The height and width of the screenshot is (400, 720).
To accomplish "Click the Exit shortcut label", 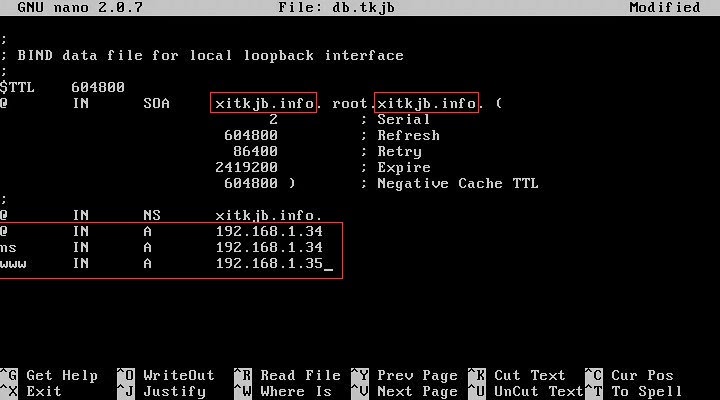I will (x=44, y=391).
